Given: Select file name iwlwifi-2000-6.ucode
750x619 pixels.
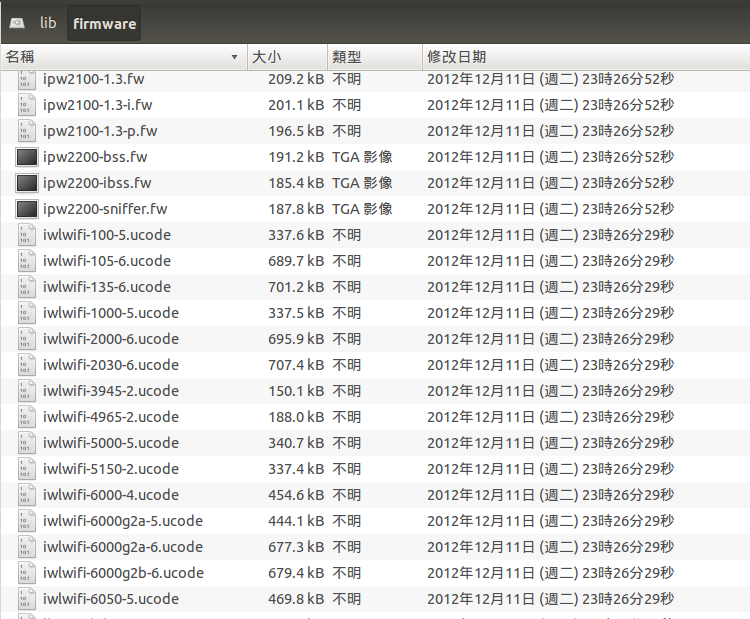Looking at the screenshot, I should tap(111, 339).
